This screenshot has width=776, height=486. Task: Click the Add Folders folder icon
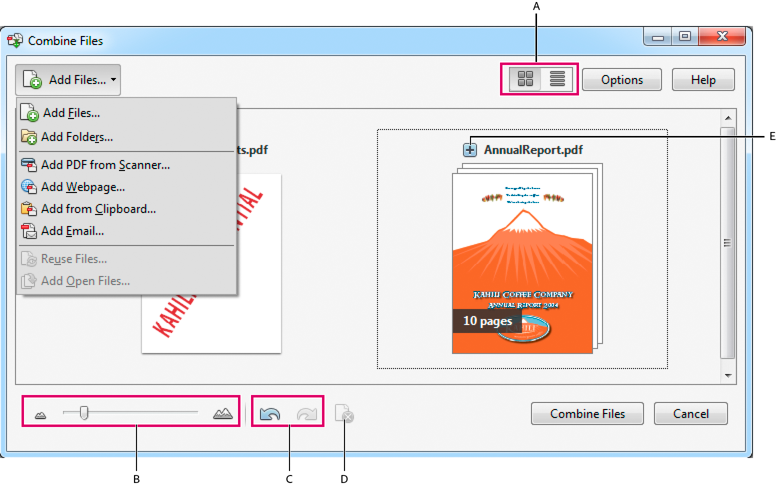pos(29,137)
